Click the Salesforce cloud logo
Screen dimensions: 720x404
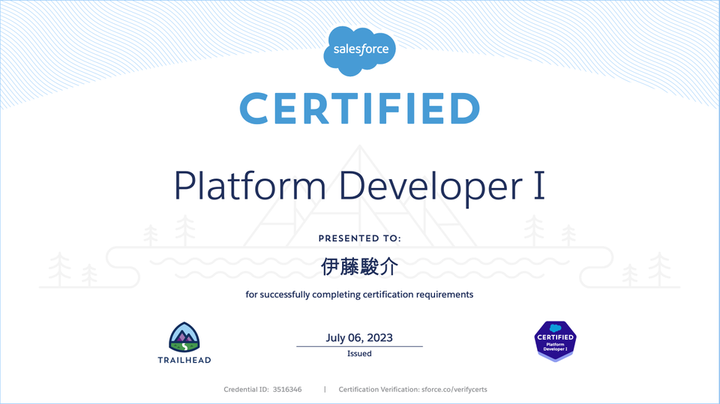(x=360, y=50)
